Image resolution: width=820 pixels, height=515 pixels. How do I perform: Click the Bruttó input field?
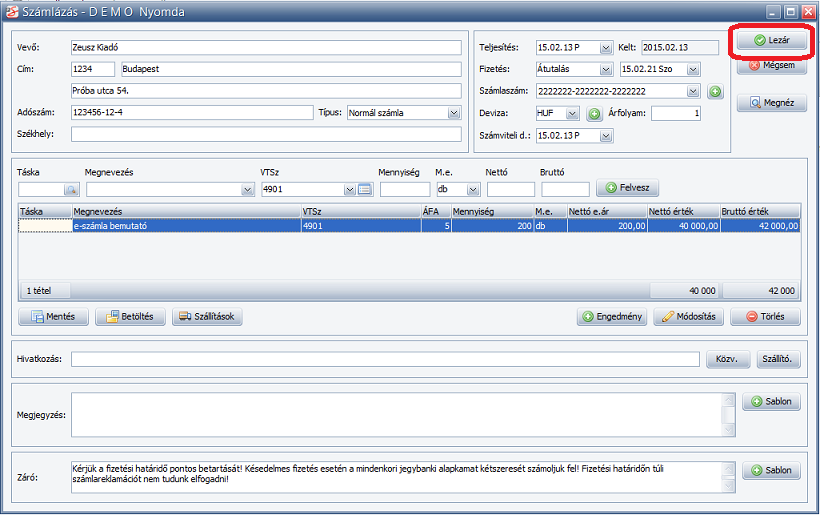[565, 189]
